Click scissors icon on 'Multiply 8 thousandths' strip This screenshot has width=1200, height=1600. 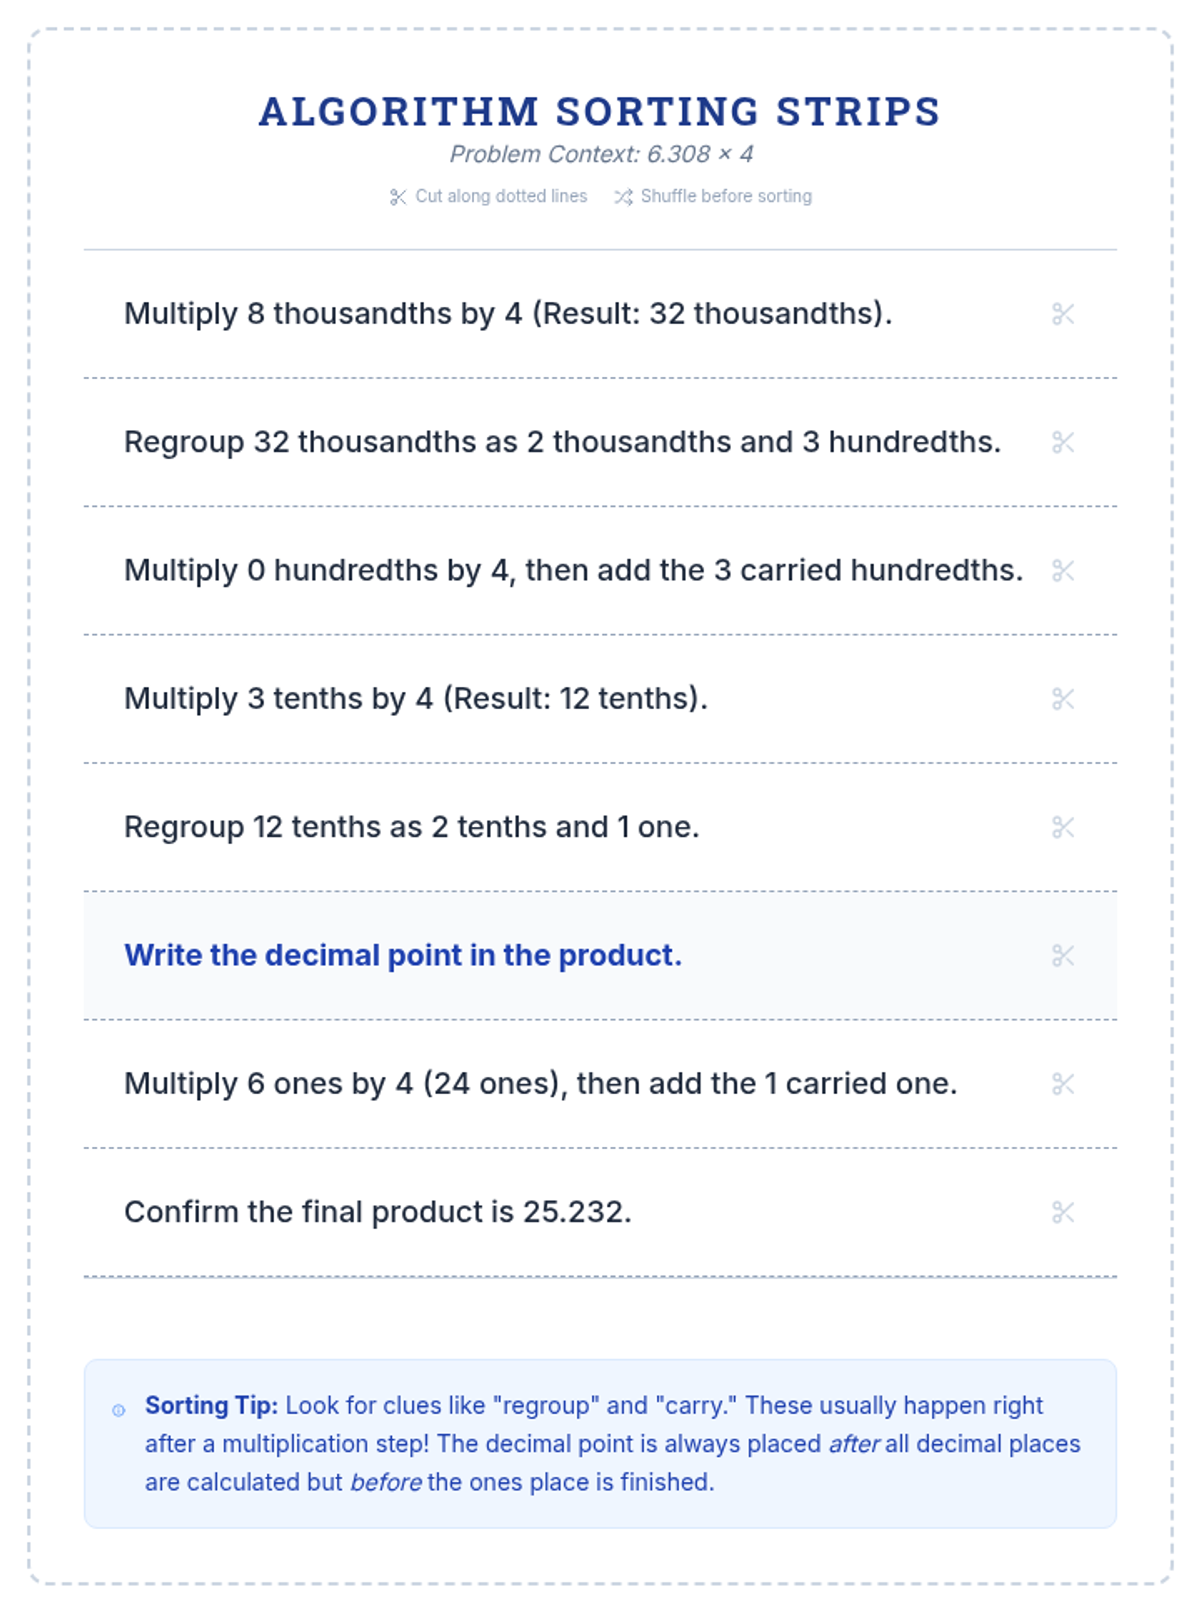point(1062,314)
